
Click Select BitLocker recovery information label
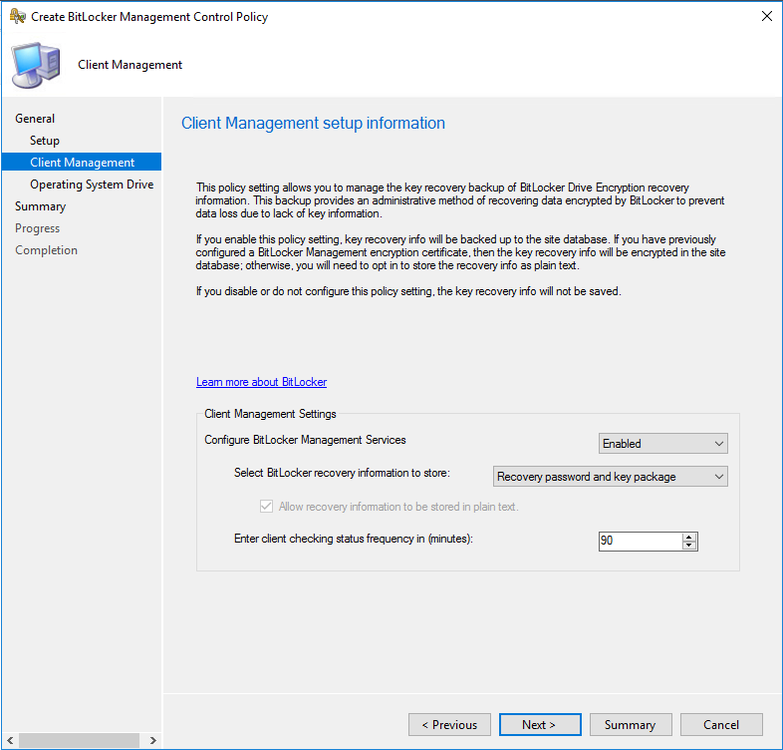(x=342, y=473)
